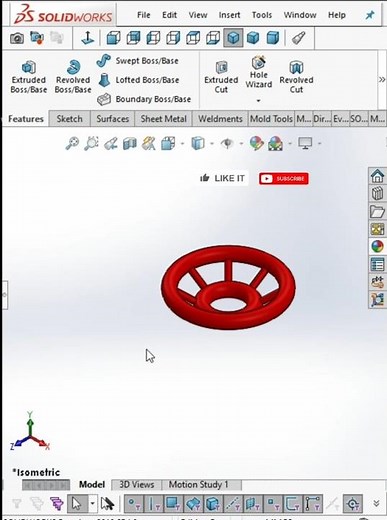Click the Dynamic Annotation Views icon
Screen dimensions: 387x520
click(x=149, y=144)
